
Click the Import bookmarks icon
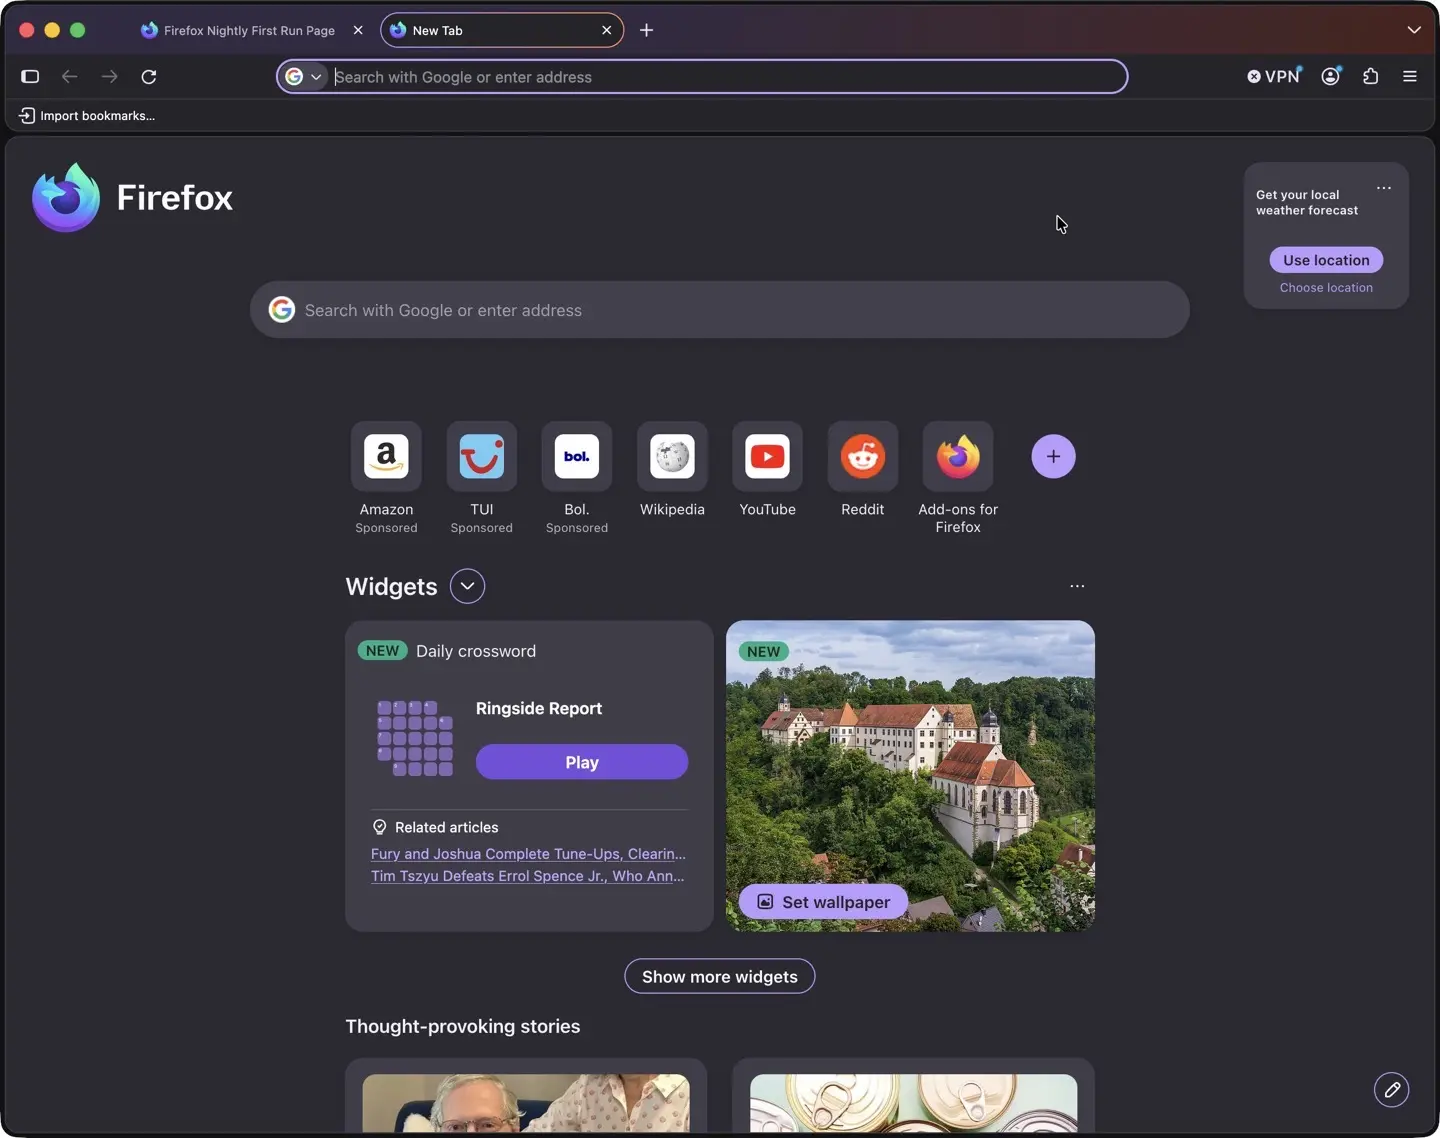(x=27, y=116)
